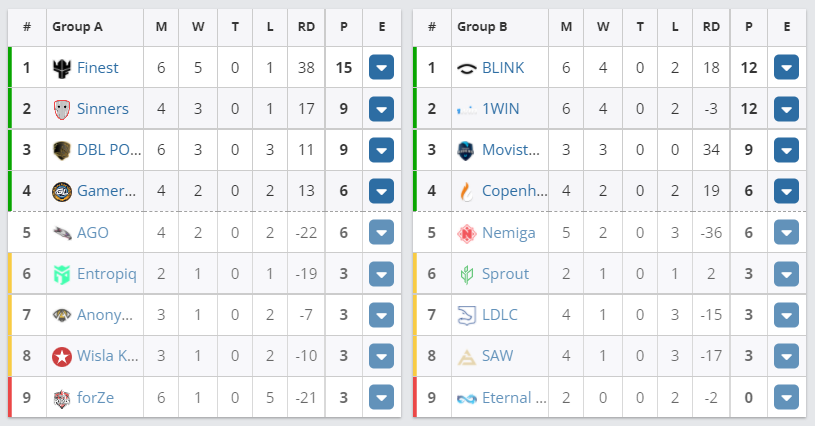Open the Sinners team link
815x426 pixels.
pyautogui.click(x=103, y=109)
